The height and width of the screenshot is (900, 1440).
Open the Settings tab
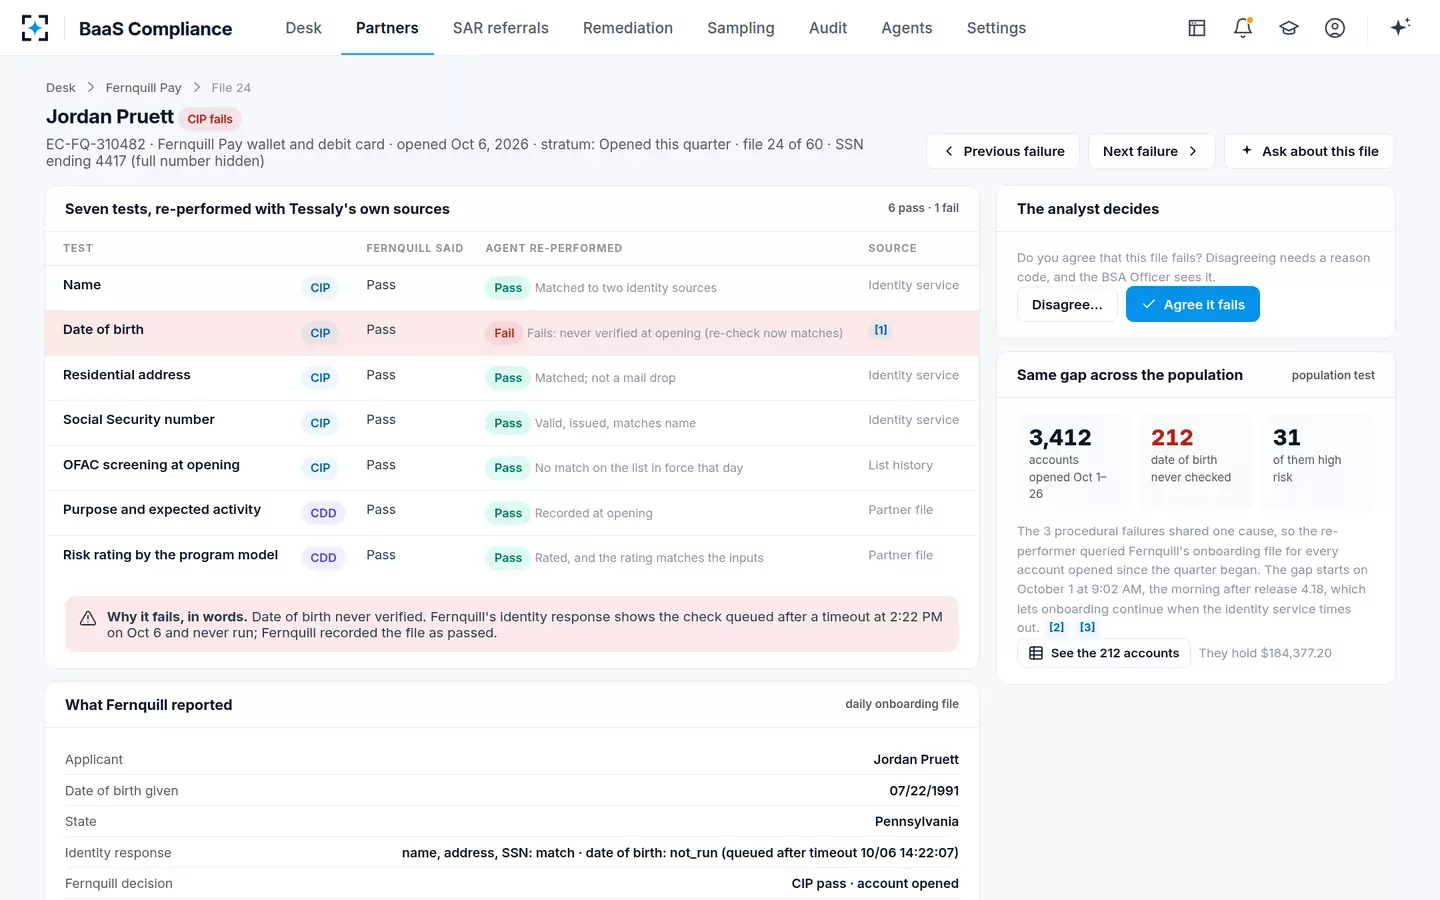pos(996,28)
